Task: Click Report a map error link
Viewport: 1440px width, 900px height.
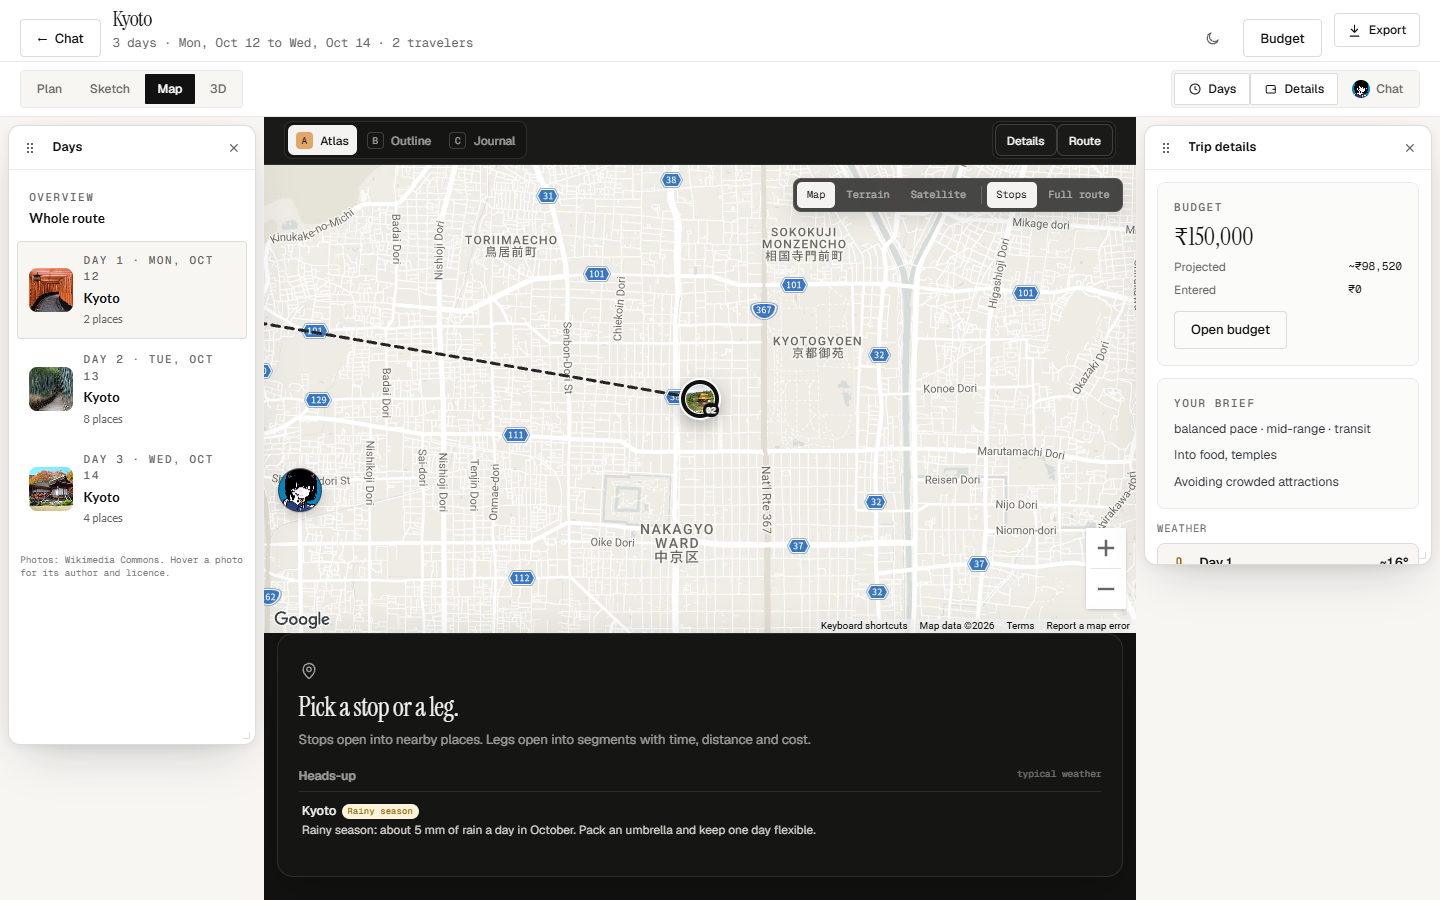Action: coord(1088,626)
